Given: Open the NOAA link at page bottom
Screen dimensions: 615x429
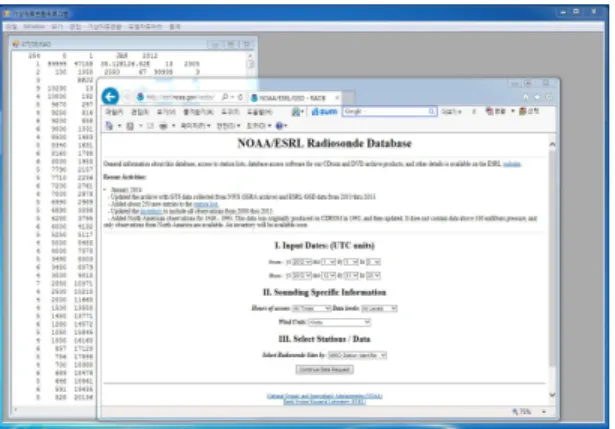Looking at the screenshot, I should click(324, 396).
